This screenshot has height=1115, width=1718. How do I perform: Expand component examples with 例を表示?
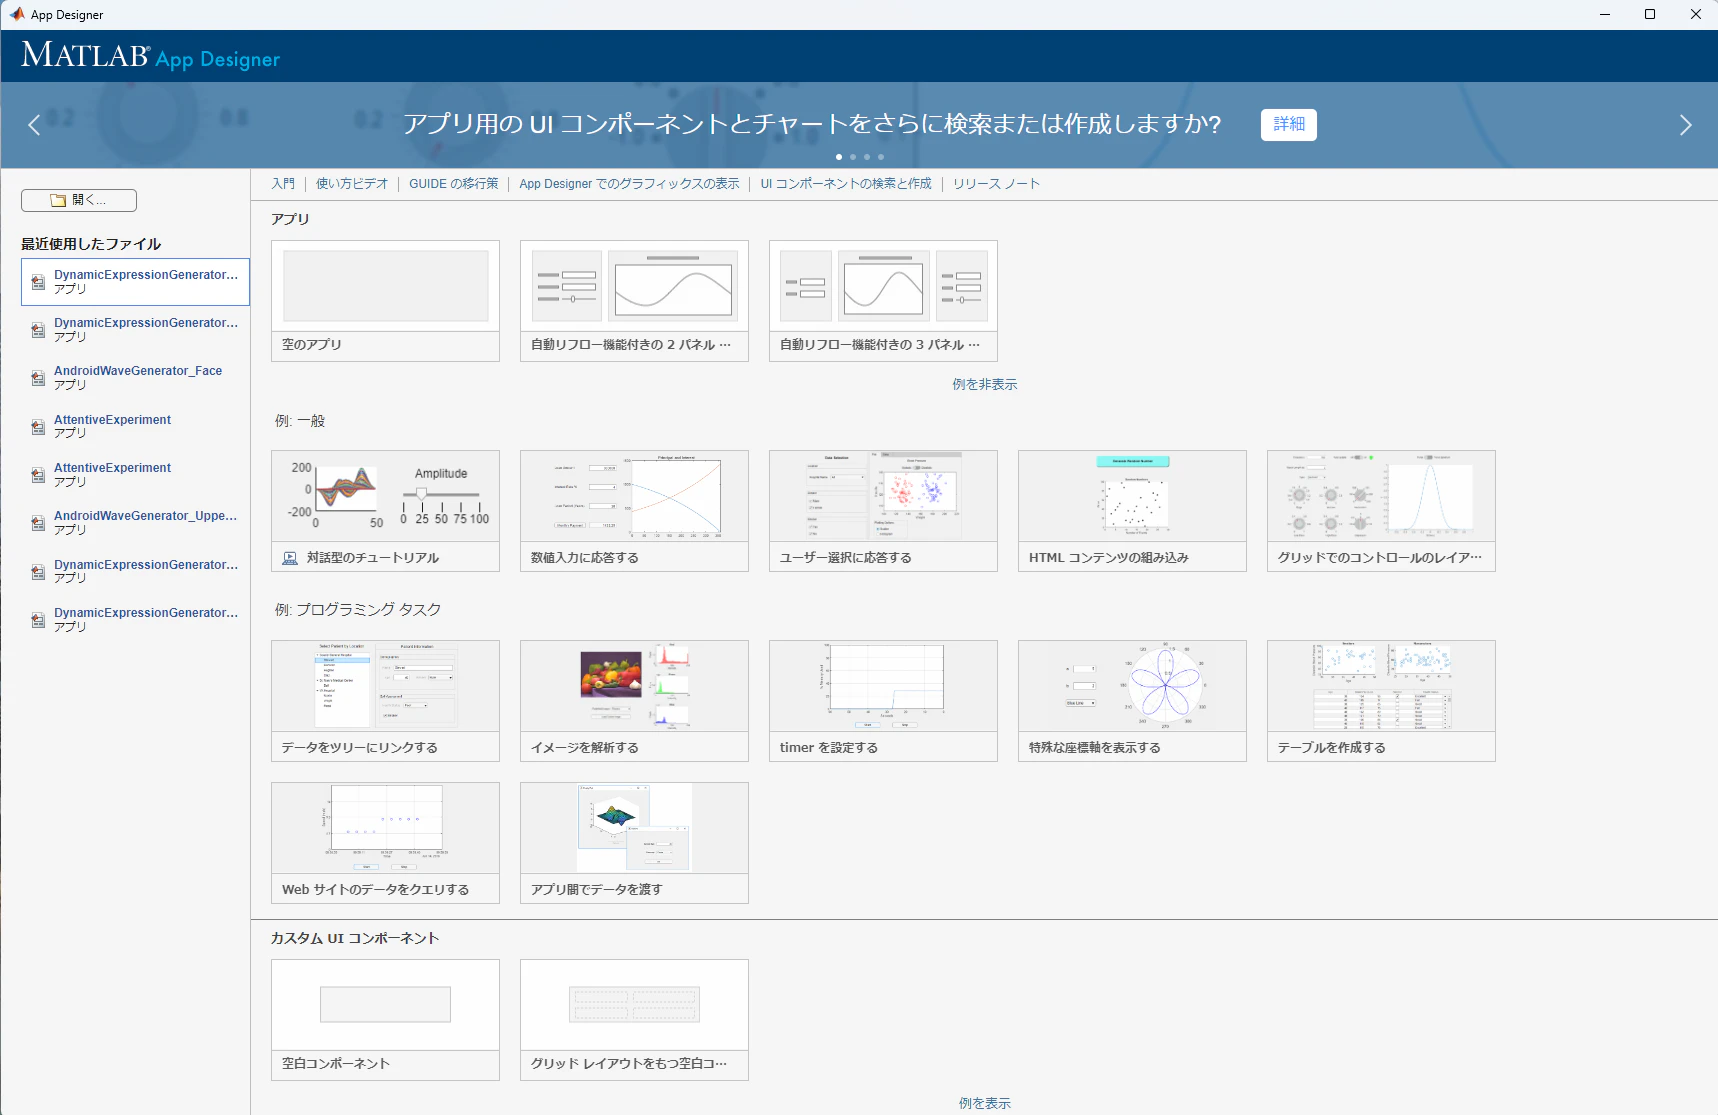click(x=985, y=1104)
